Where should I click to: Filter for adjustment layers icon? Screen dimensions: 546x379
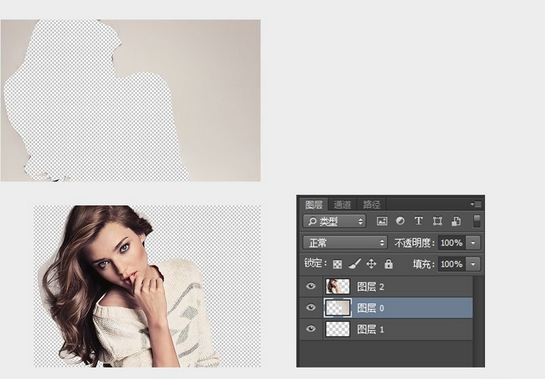[x=400, y=221]
